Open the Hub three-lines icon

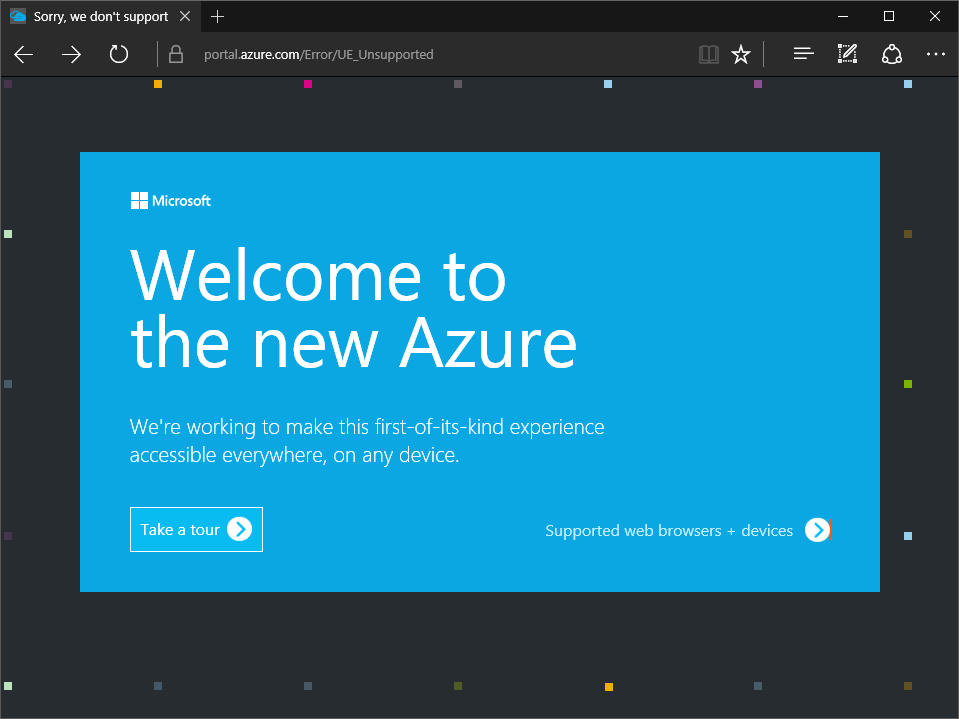pyautogui.click(x=803, y=54)
